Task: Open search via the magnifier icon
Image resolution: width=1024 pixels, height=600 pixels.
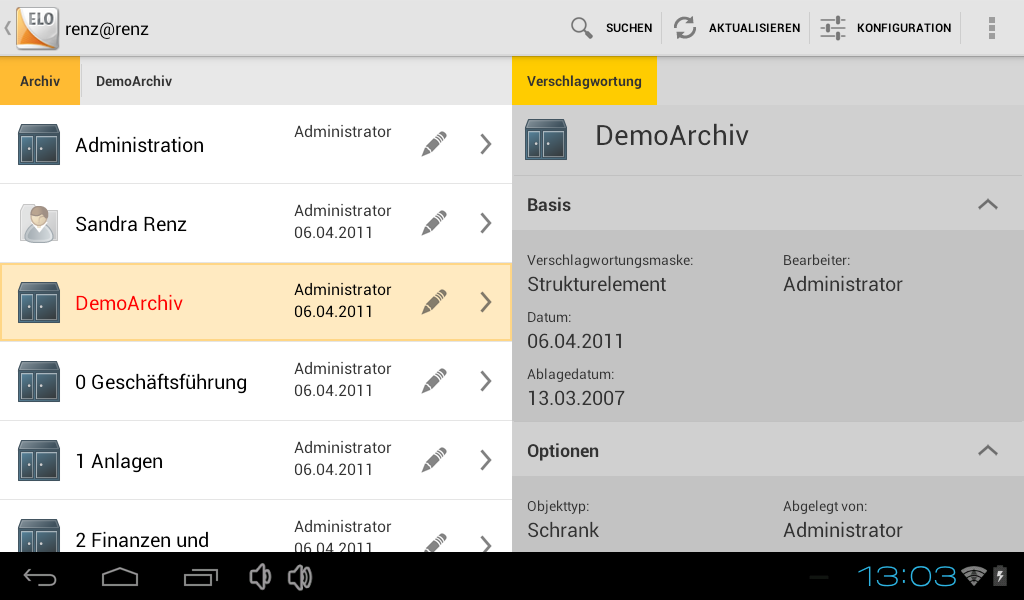Action: point(581,28)
